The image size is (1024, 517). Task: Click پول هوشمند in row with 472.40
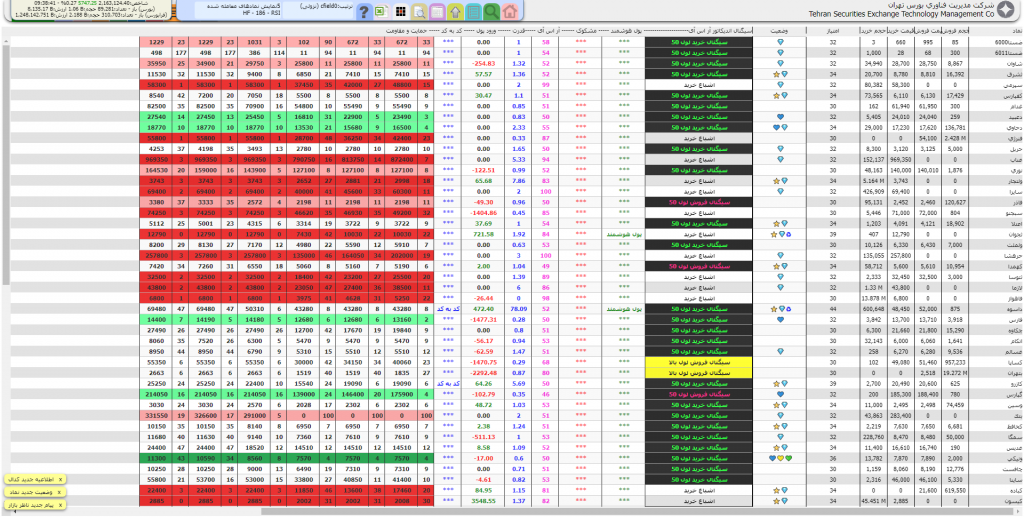pos(623,308)
